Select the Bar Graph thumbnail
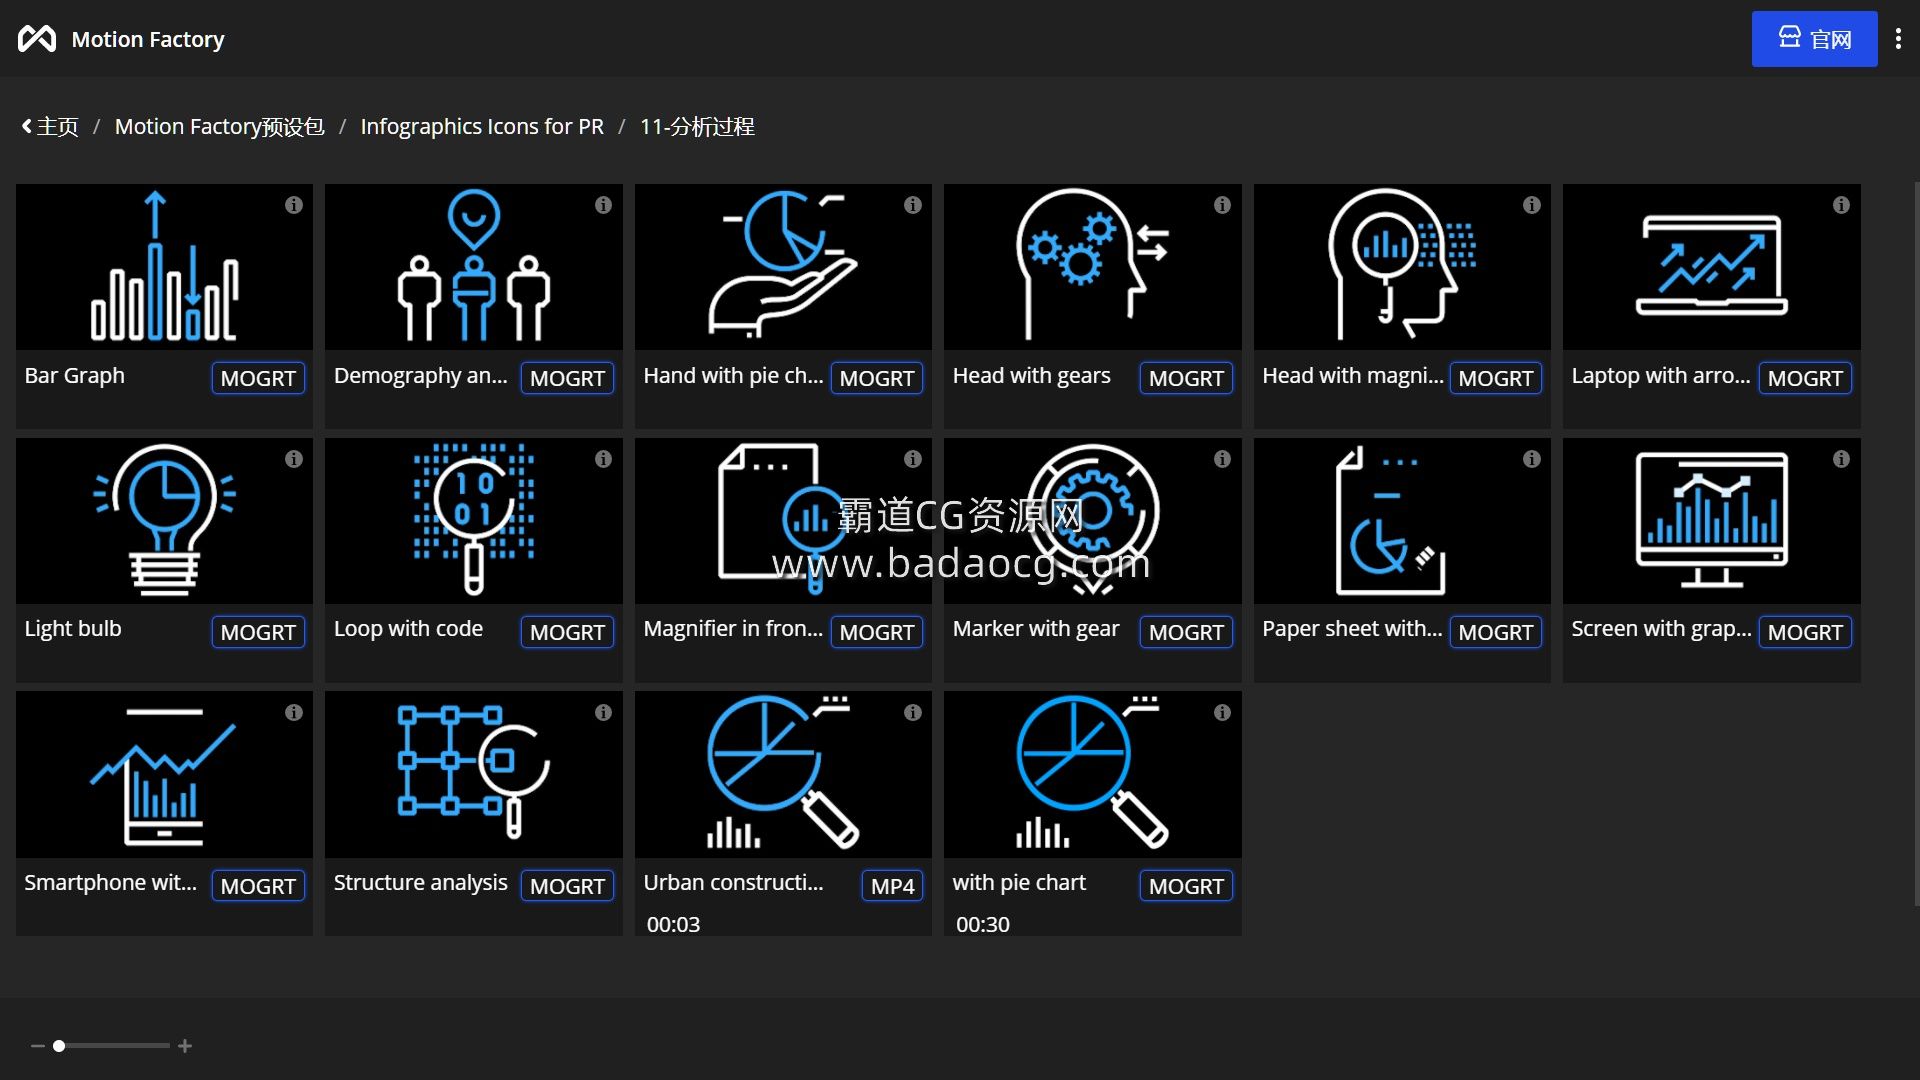The height and width of the screenshot is (1080, 1920). pyautogui.click(x=164, y=267)
